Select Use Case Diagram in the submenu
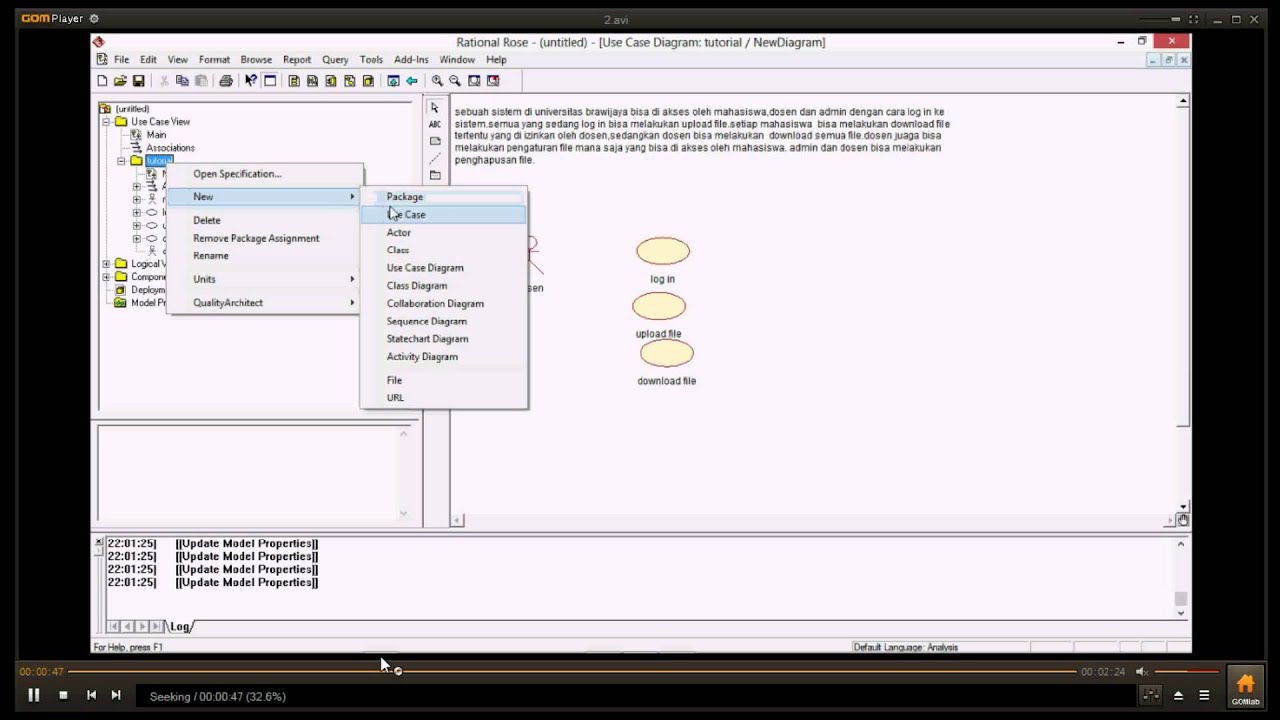The image size is (1280, 720). [443, 268]
